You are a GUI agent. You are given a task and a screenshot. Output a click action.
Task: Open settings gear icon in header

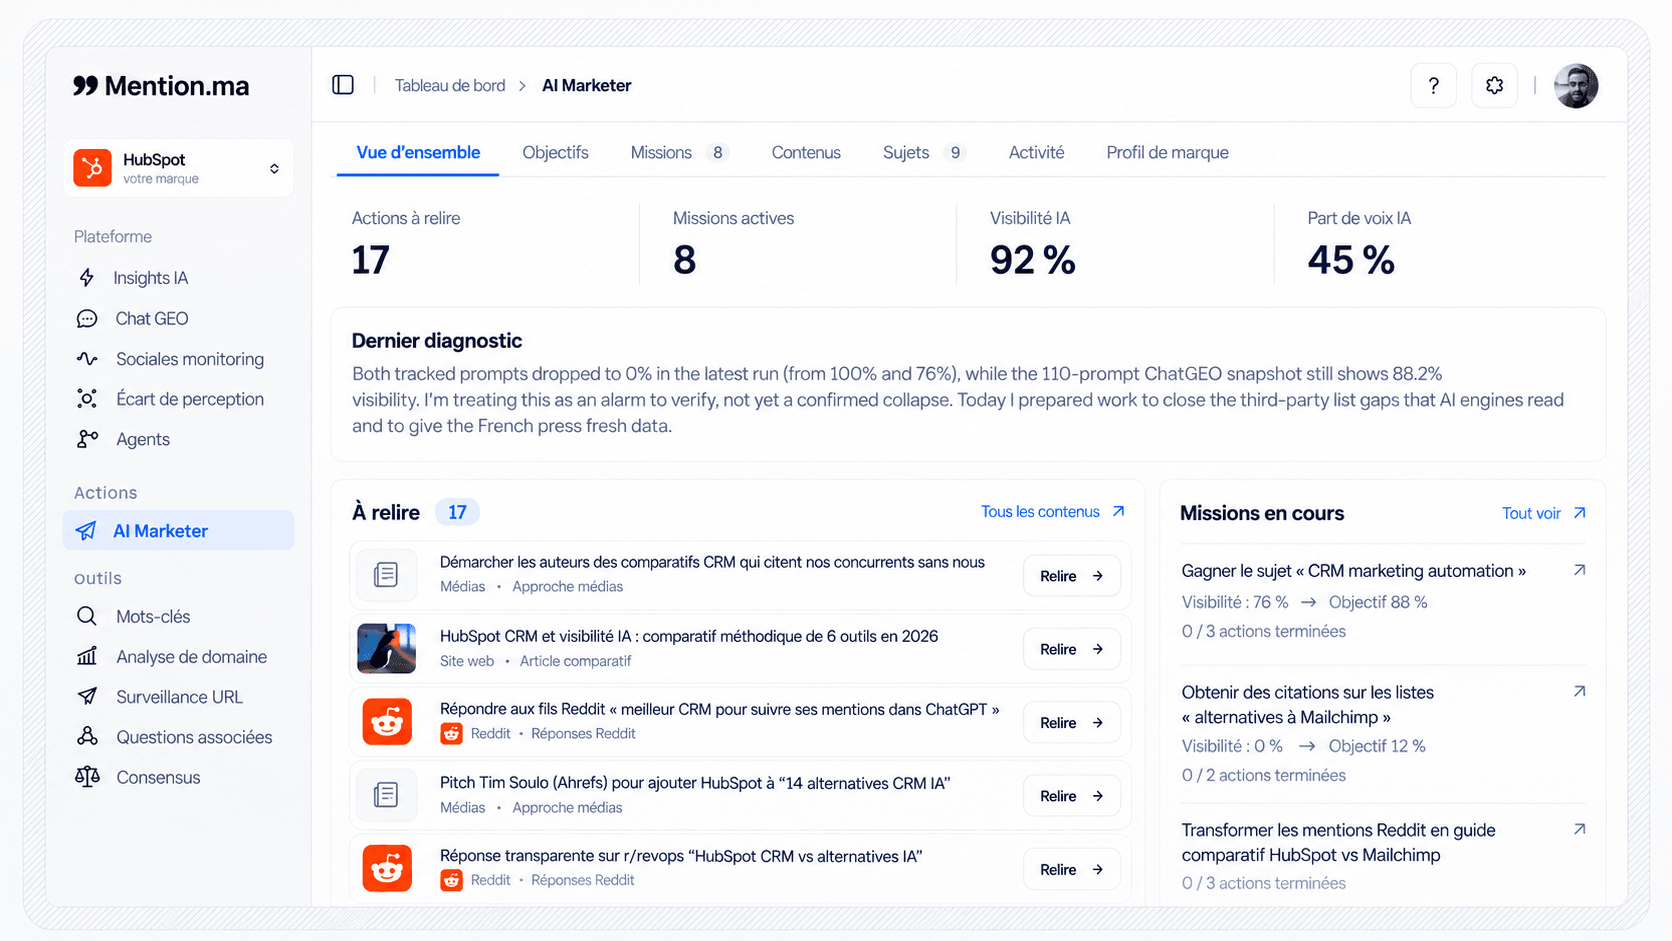(x=1494, y=86)
